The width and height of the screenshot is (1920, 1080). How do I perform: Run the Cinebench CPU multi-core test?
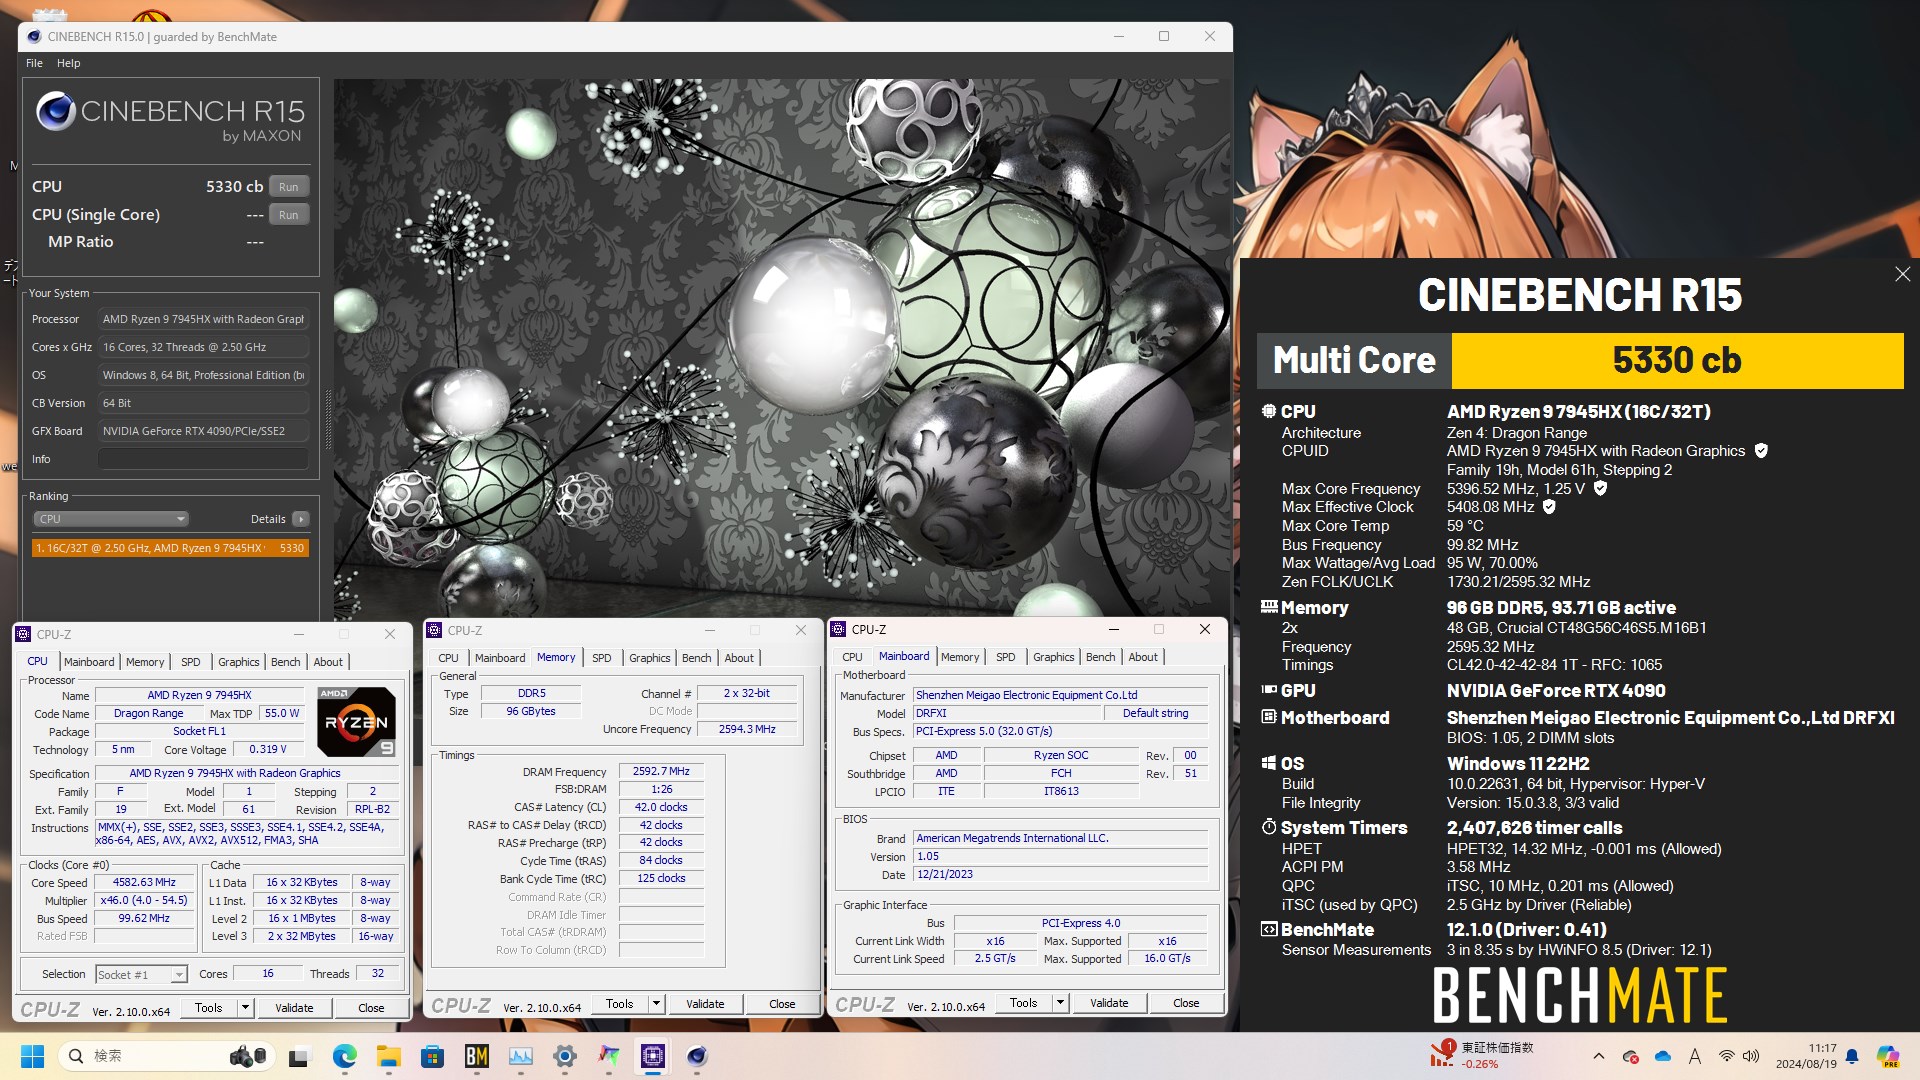(x=288, y=187)
